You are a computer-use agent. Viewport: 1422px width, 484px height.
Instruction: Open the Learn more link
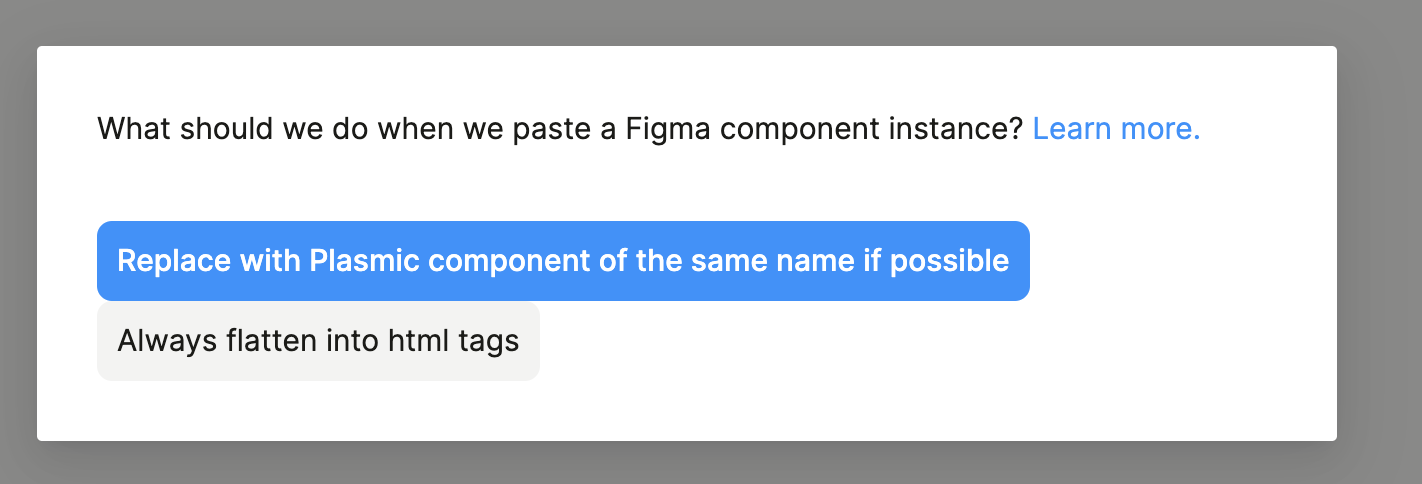[x=1116, y=129]
